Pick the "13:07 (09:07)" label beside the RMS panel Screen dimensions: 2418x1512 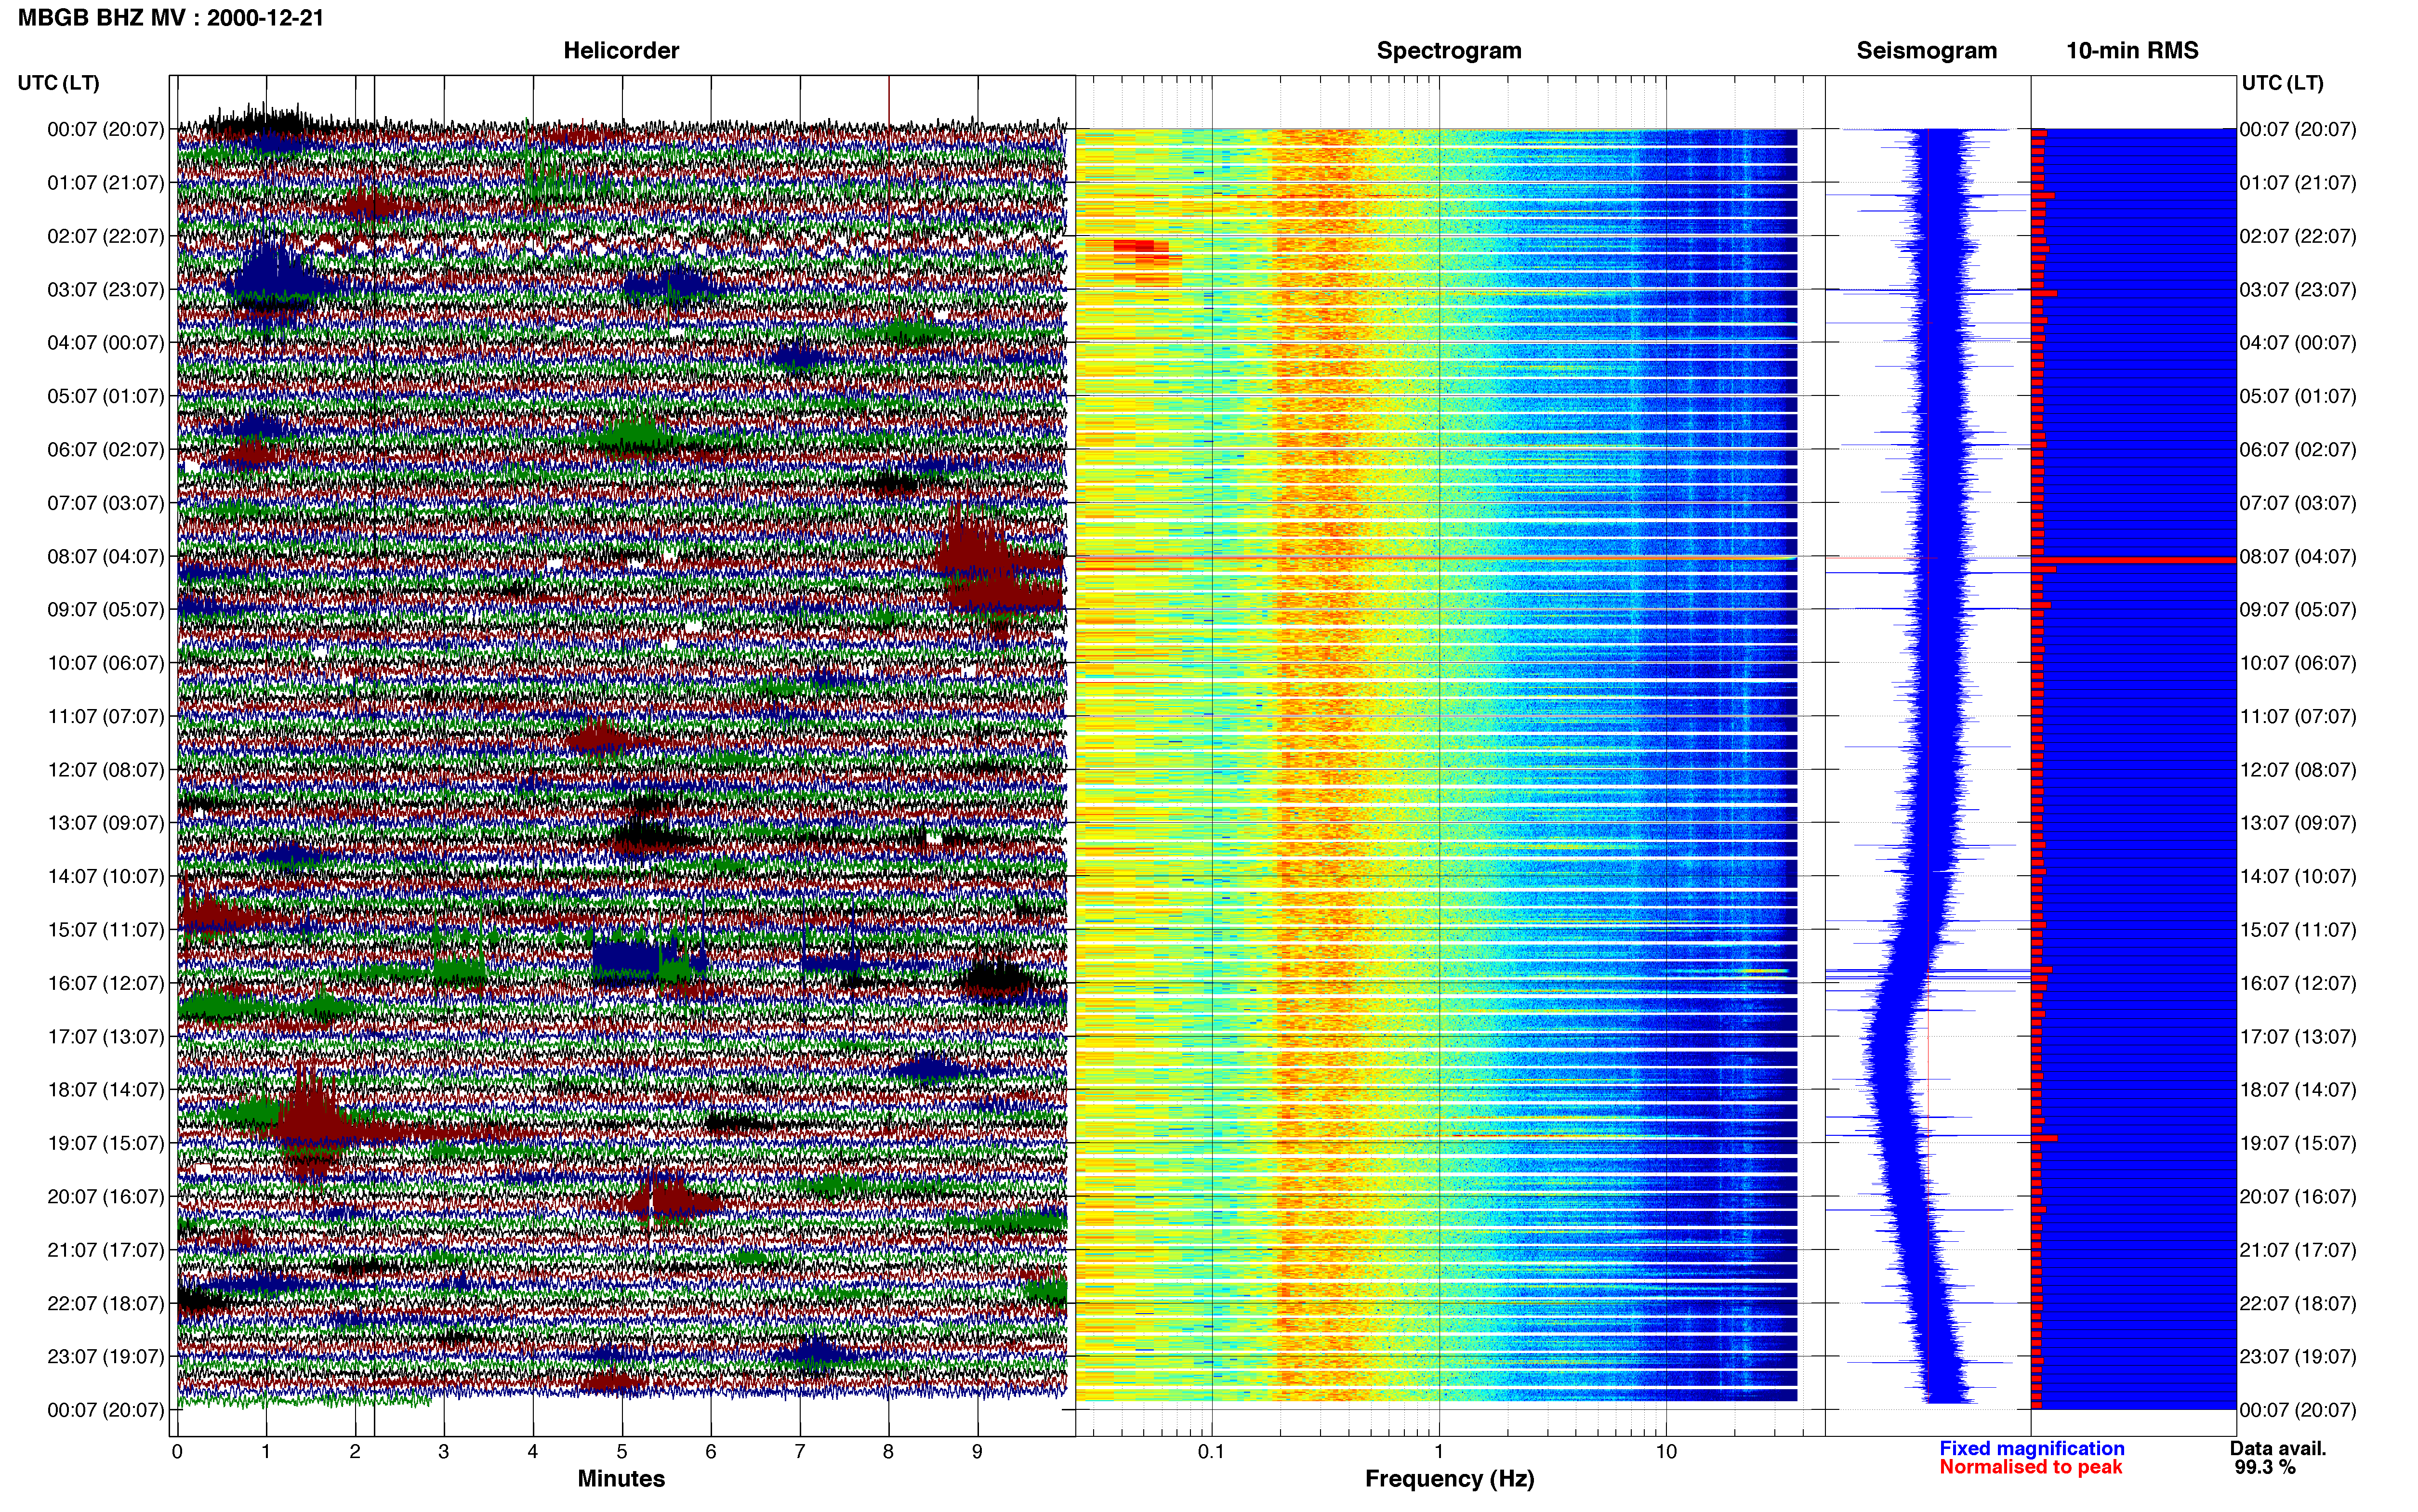coord(2298,823)
